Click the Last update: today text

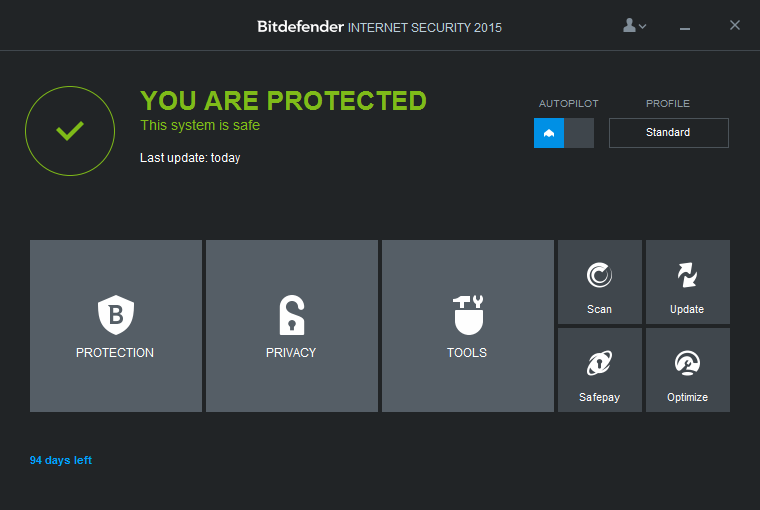point(190,158)
